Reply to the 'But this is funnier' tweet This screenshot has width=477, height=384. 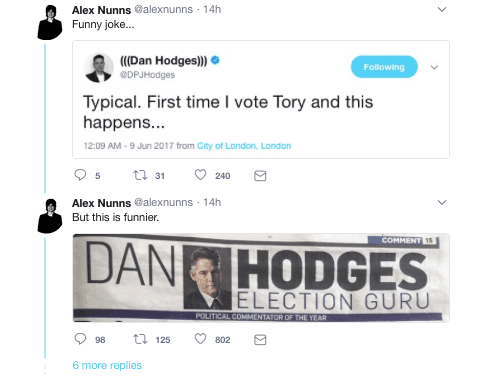(x=80, y=339)
